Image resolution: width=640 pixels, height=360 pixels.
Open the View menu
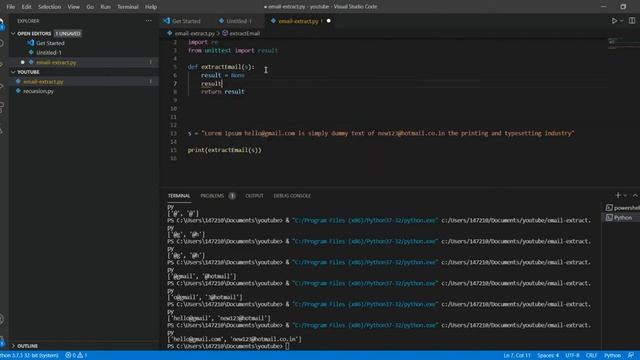point(73,7)
